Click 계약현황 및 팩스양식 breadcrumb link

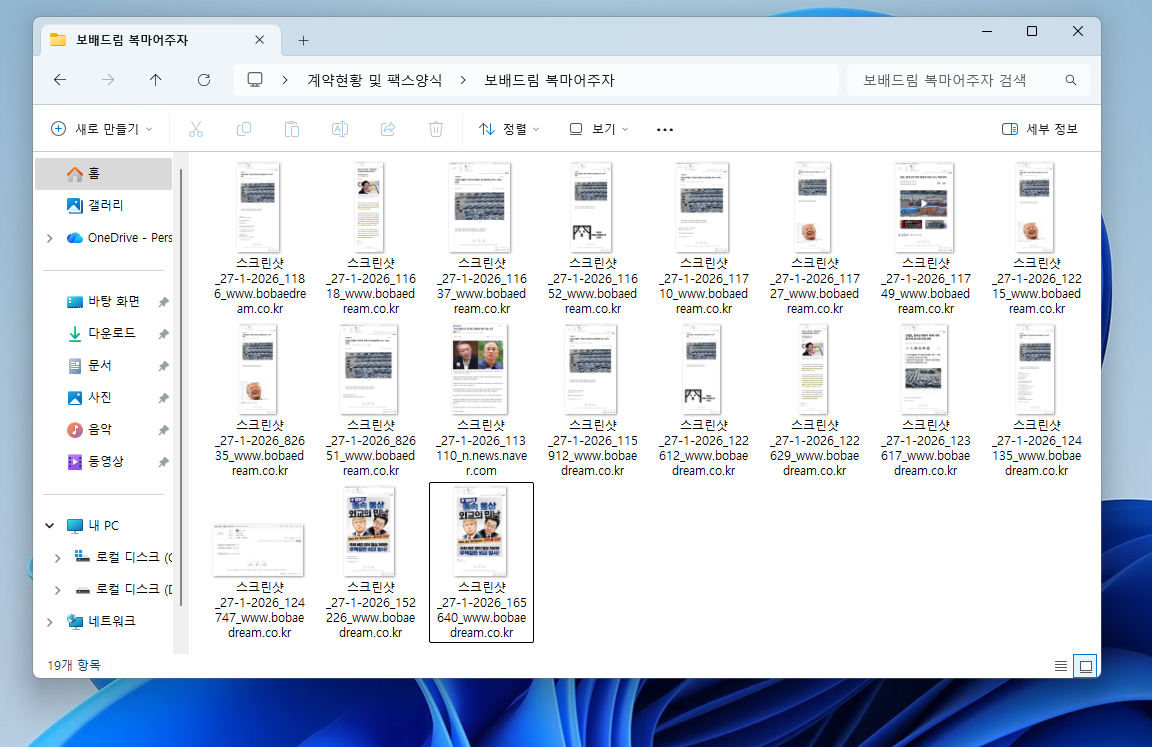pyautogui.click(x=374, y=80)
